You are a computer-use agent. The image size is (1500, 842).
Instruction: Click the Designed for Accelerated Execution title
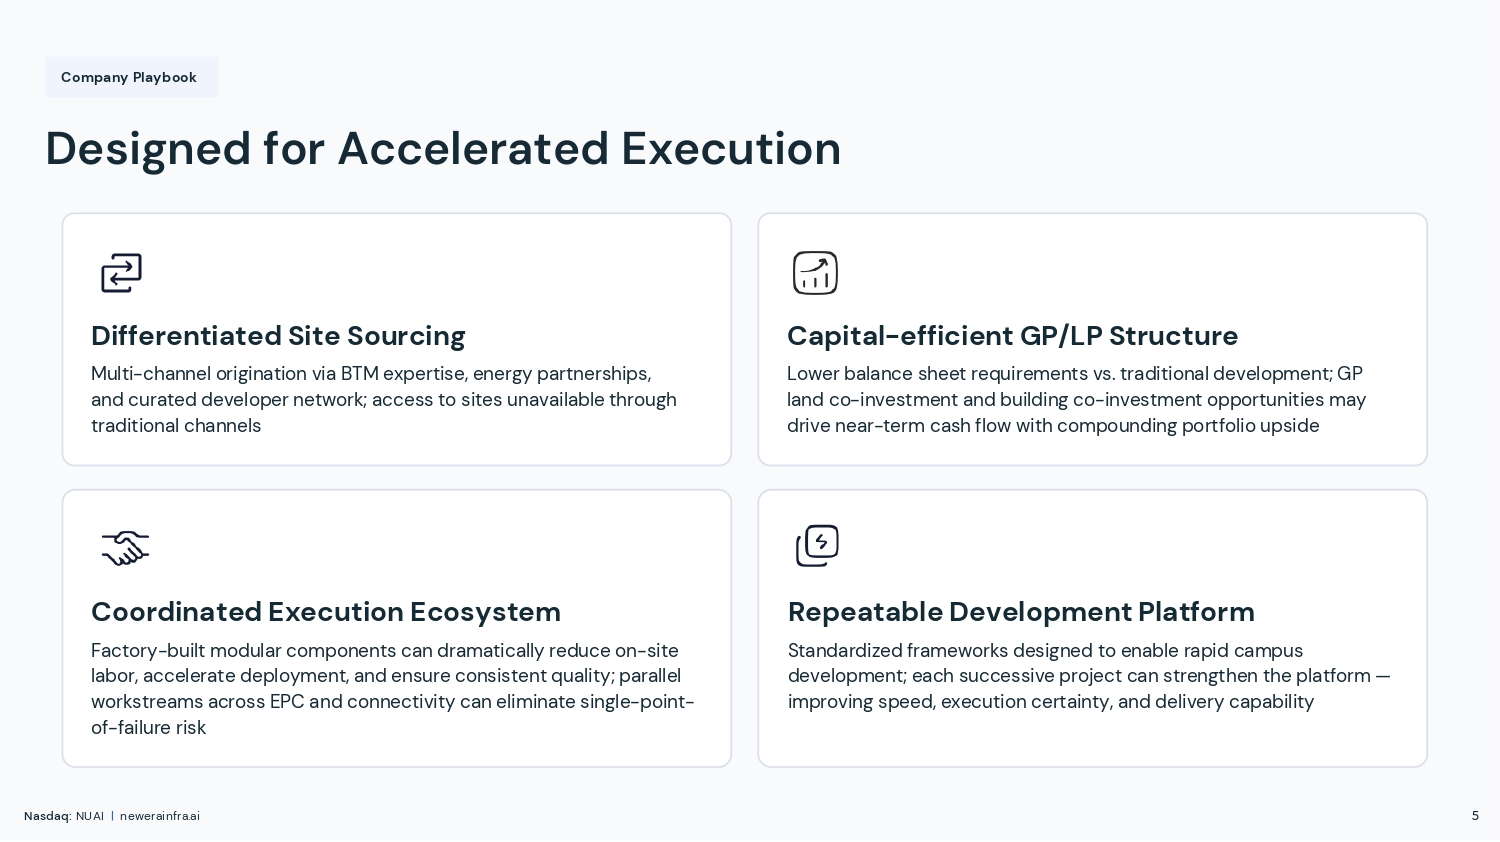[443, 149]
